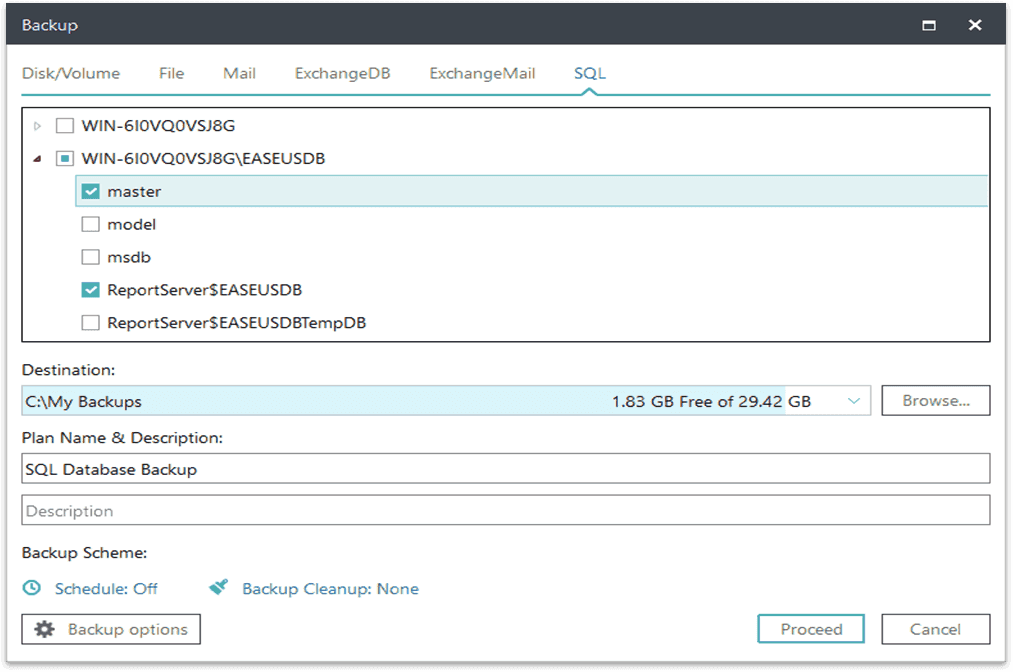Select the SQL tab
Viewport: 1013px width, 672px height.
click(590, 74)
